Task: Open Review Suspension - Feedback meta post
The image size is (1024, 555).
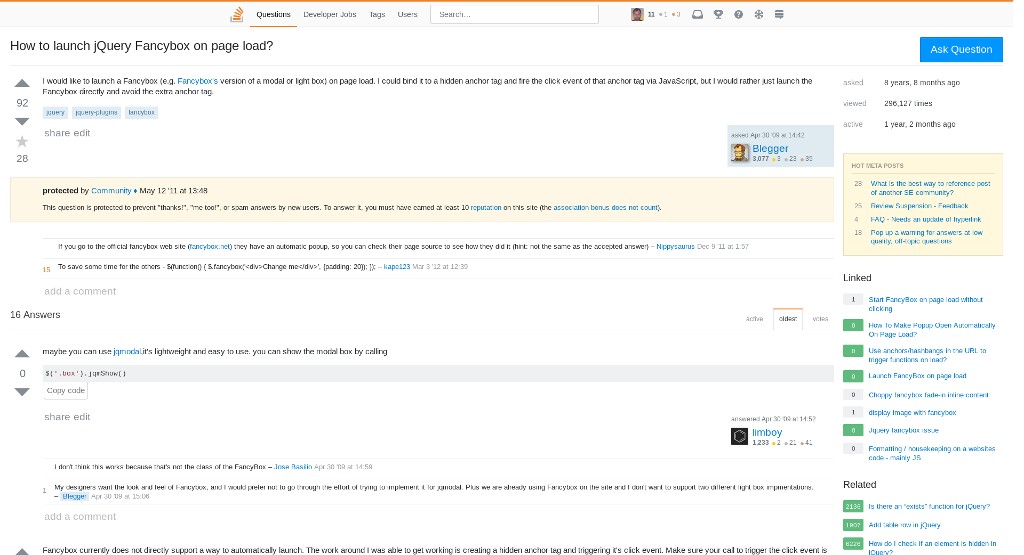Action: pos(919,206)
